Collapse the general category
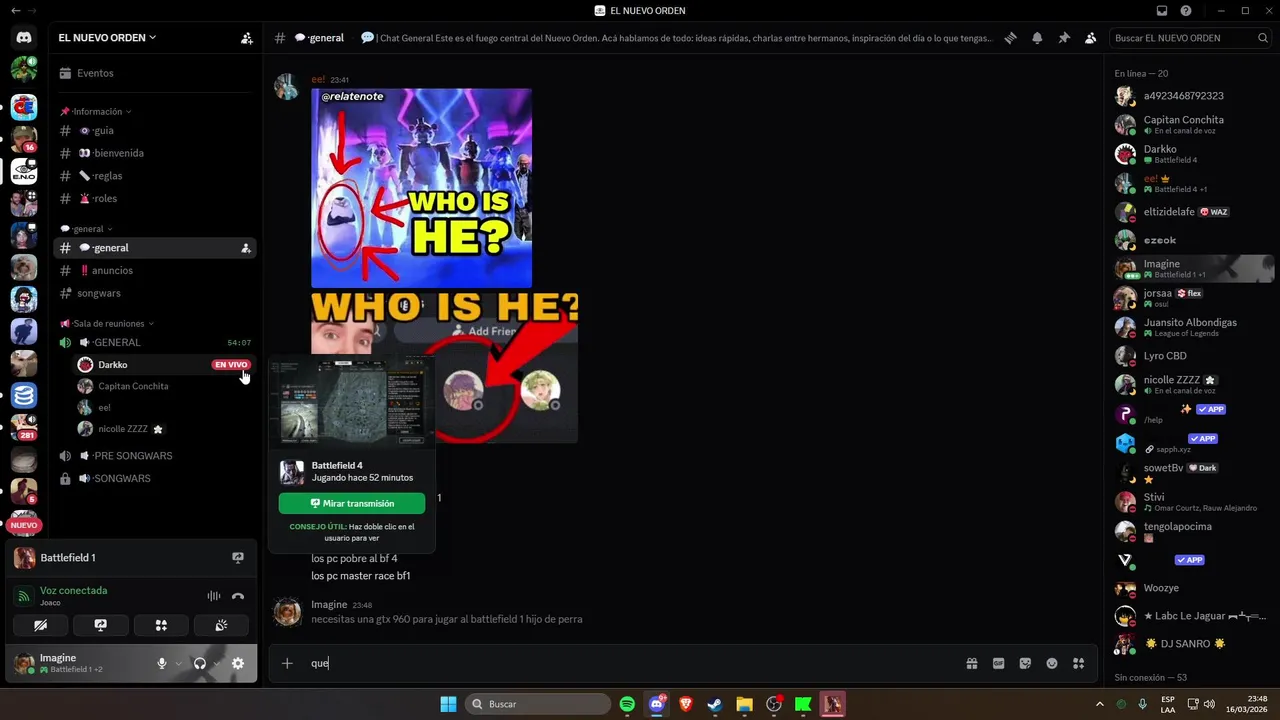The image size is (1280, 720). [x=87, y=229]
